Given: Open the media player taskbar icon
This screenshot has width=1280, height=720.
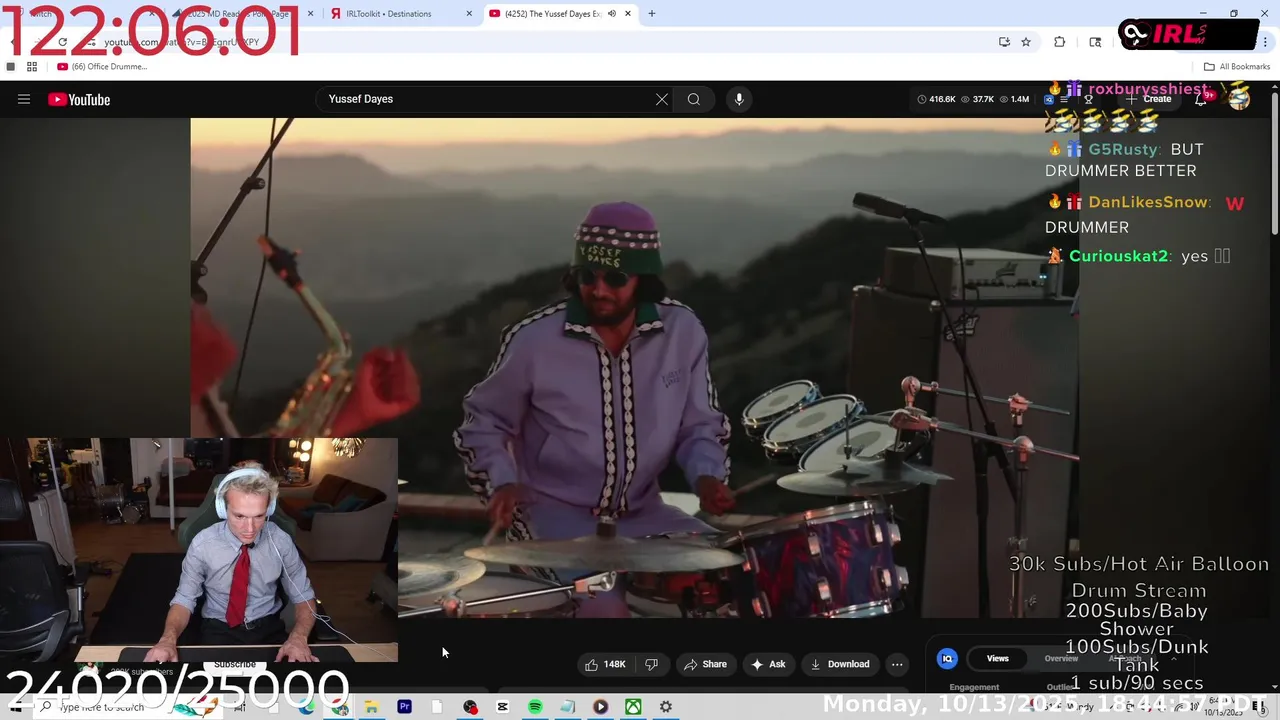Looking at the screenshot, I should tap(600, 707).
